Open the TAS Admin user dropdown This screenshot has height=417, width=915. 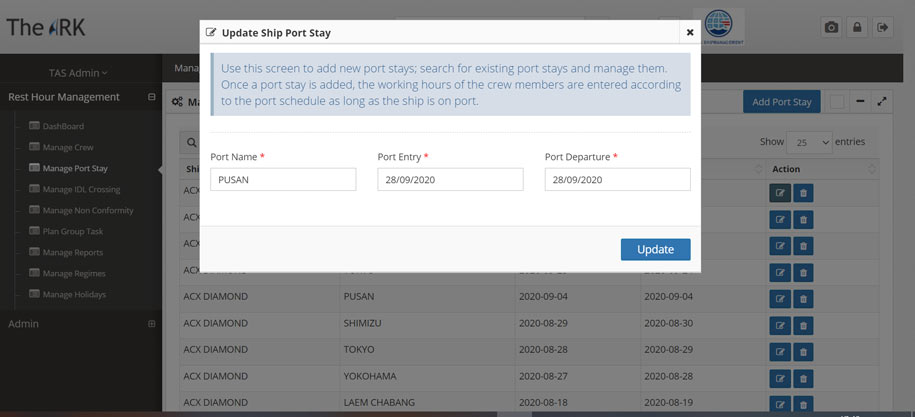(78, 73)
